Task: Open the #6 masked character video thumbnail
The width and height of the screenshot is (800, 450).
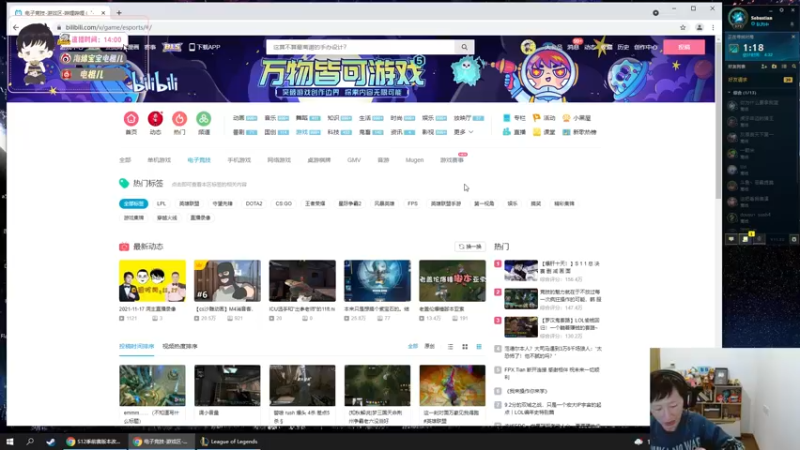Action: click(227, 281)
